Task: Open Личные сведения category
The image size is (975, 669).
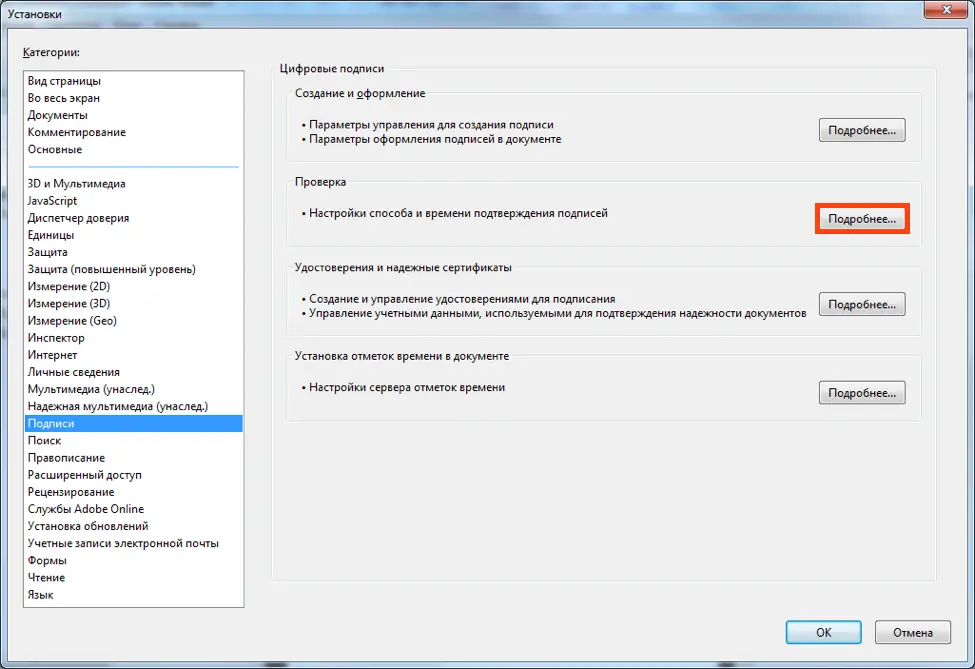Action: 74,372
